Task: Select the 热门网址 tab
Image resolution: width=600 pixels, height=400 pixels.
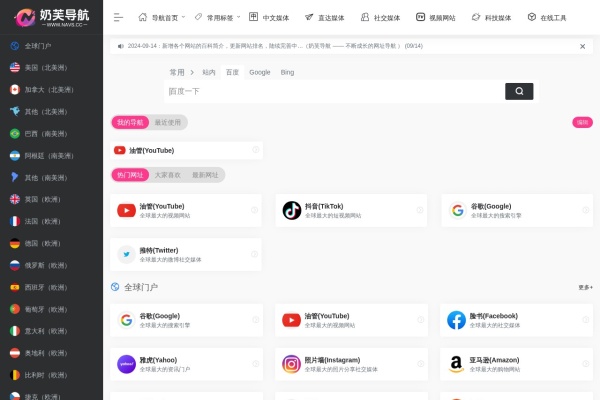Action: (x=130, y=175)
